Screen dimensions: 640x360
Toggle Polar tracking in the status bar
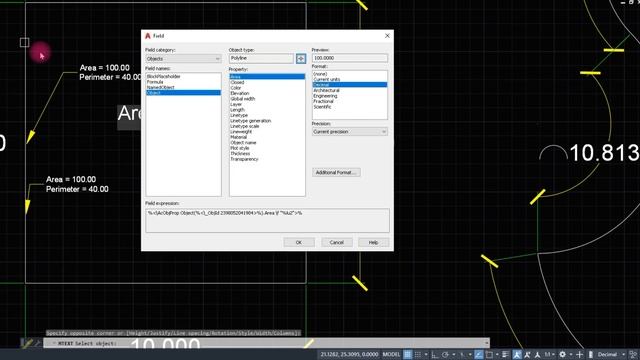445,354
